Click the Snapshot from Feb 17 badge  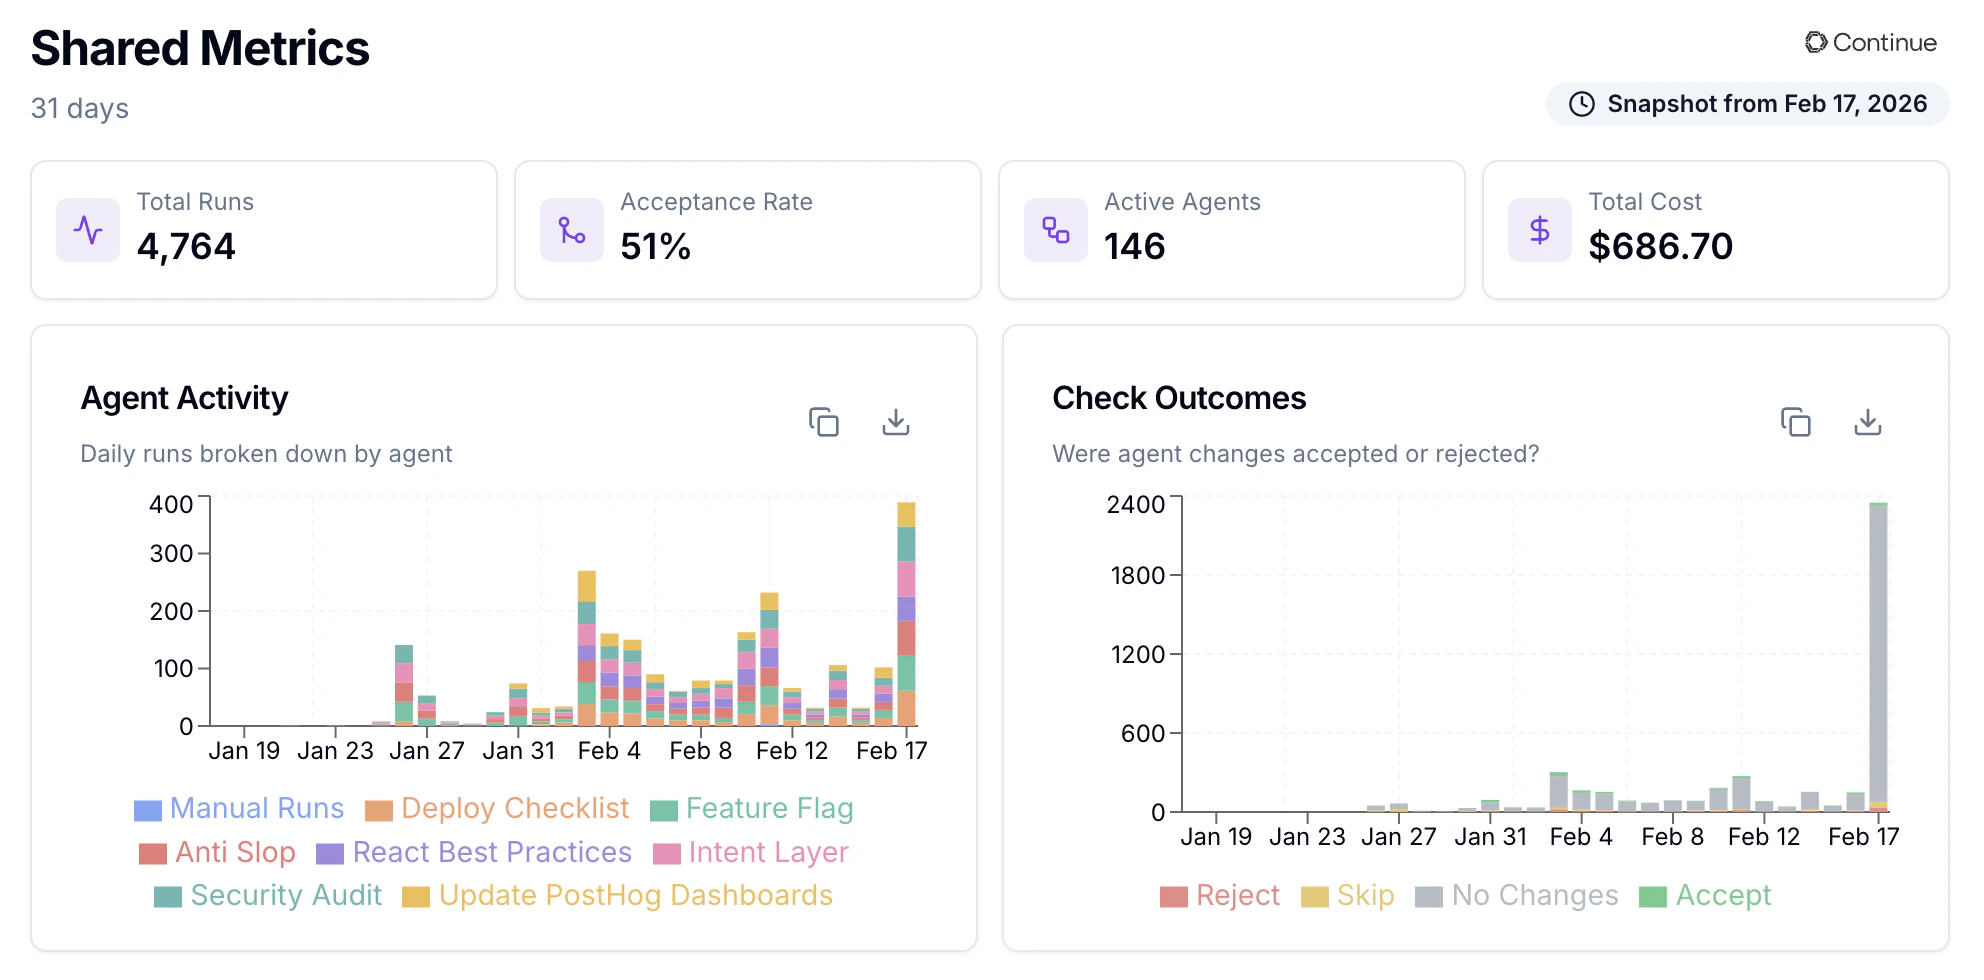(x=1746, y=103)
